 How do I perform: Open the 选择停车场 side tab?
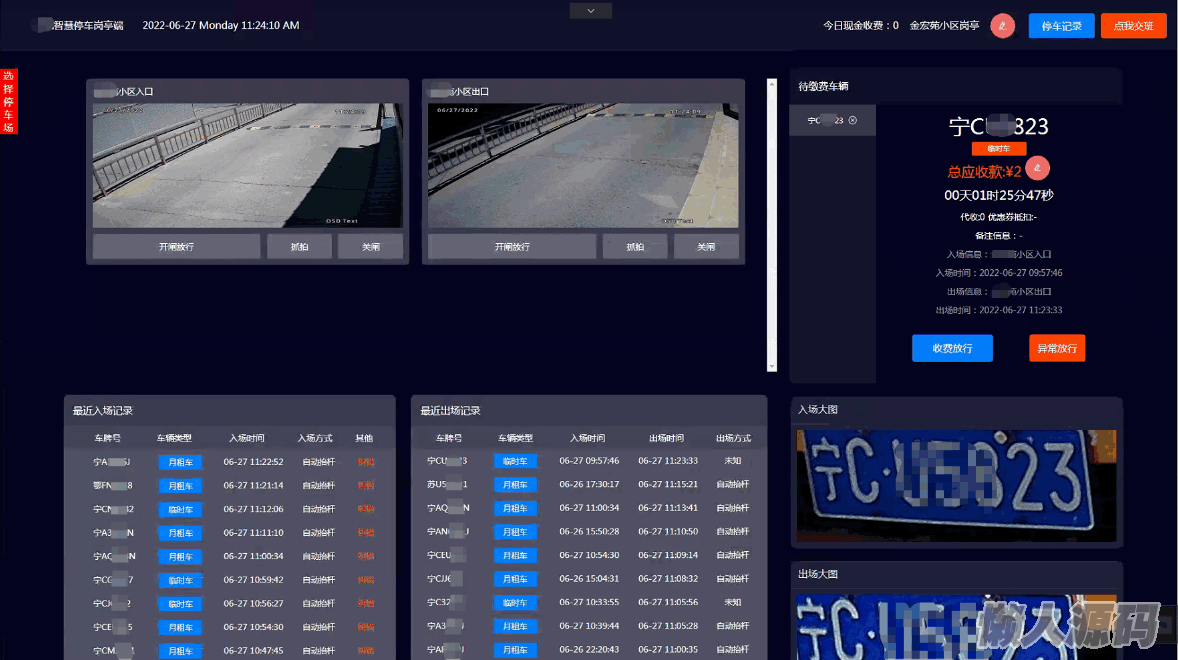pyautogui.click(x=9, y=101)
